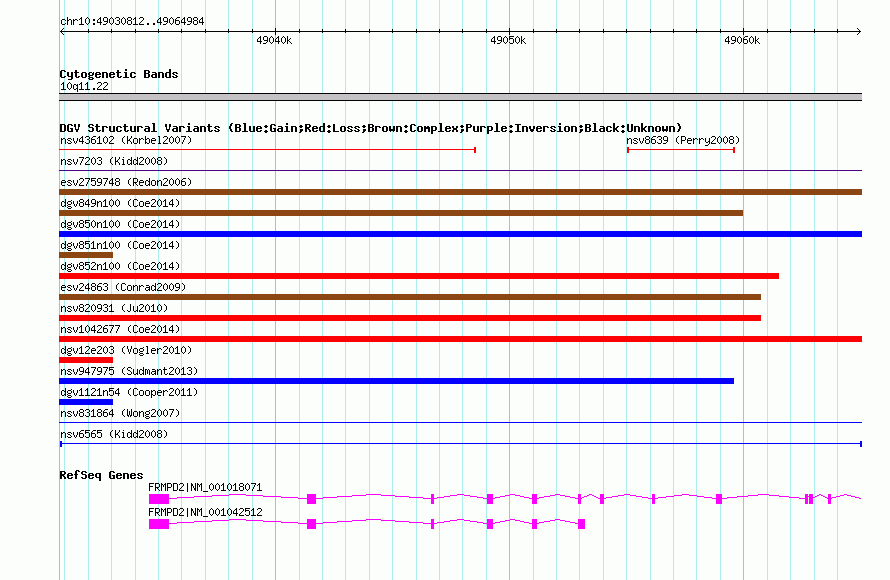Click the RefSeq Genes track title
This screenshot has height=580, width=890.
pyautogui.click(x=101, y=475)
